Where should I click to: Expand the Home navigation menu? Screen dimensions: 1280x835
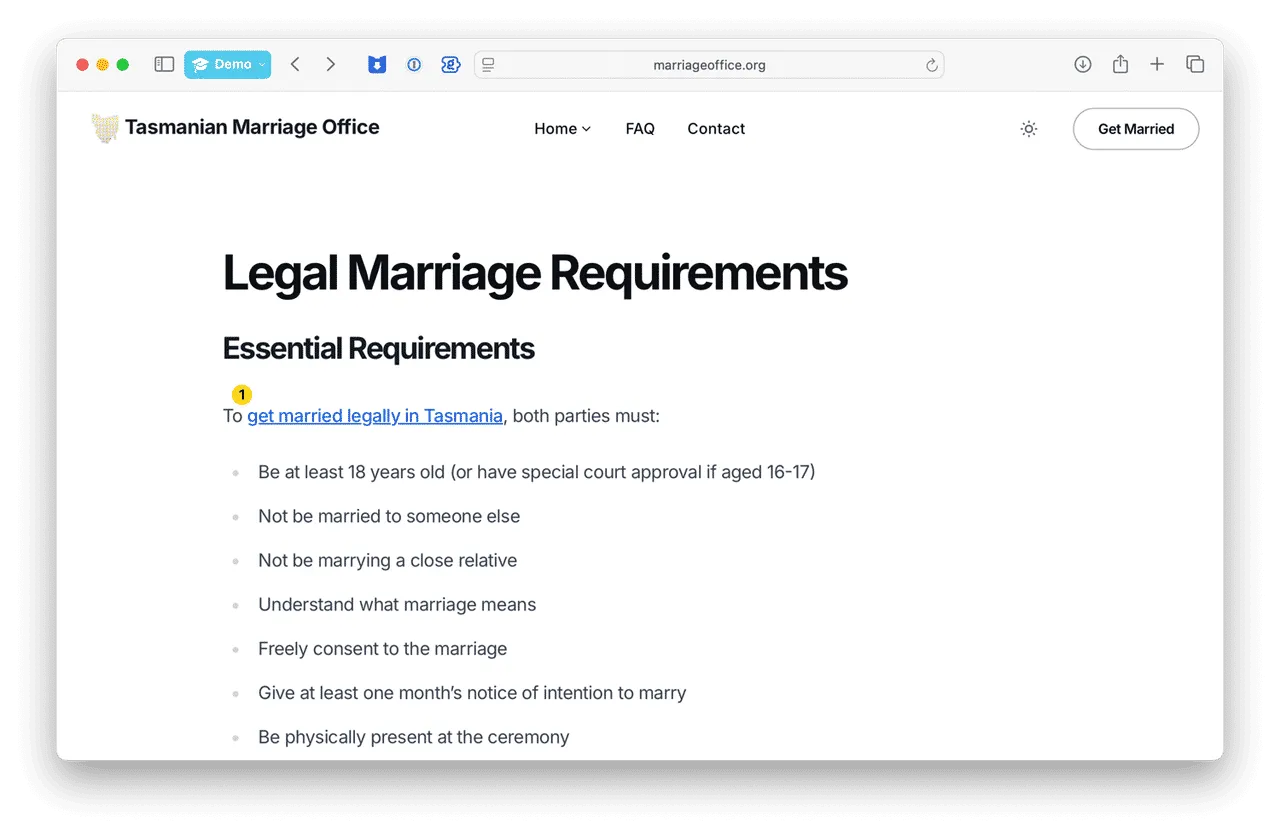pyautogui.click(x=562, y=129)
